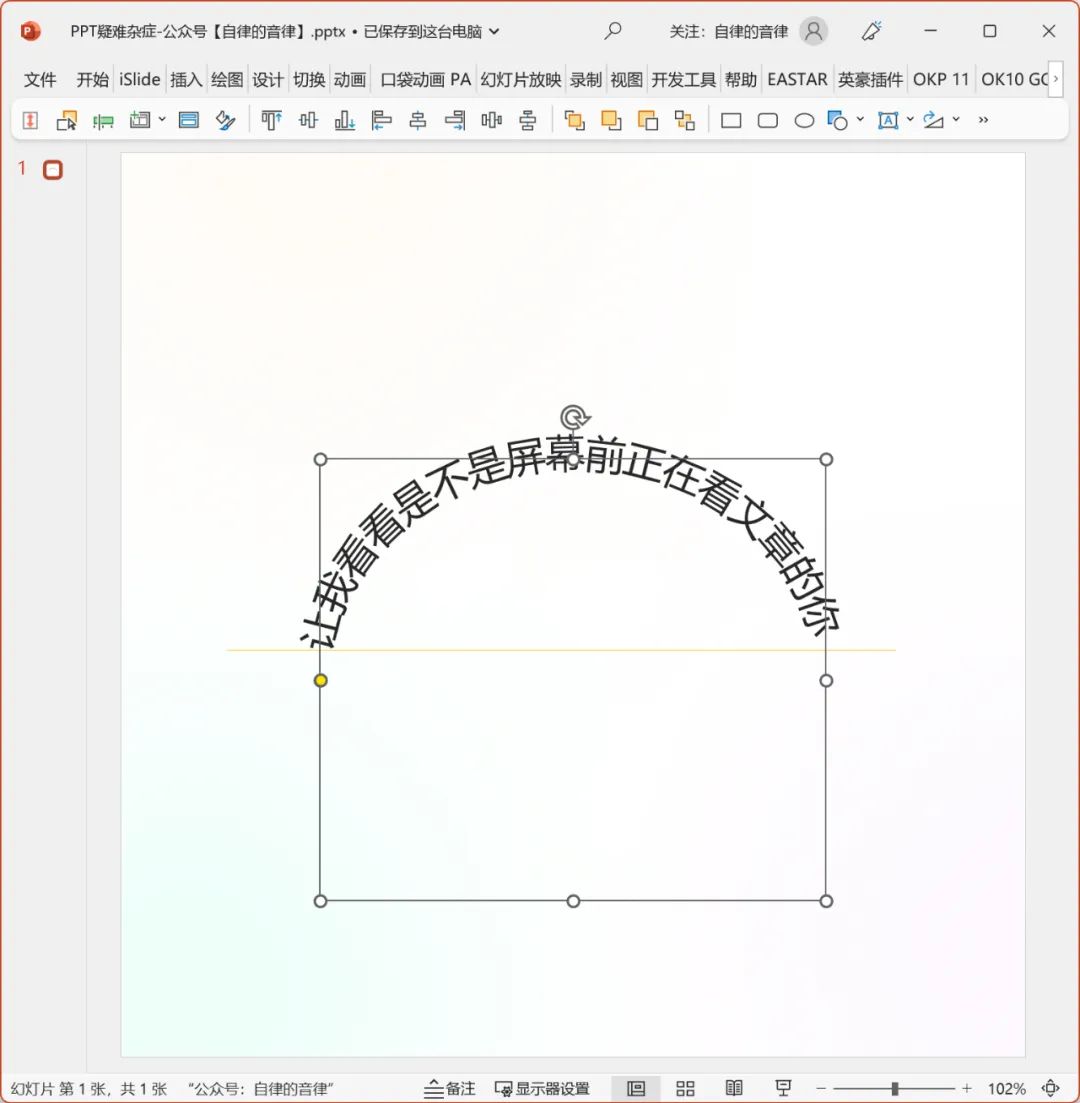Viewport: 1080px width, 1103px height.
Task: Click the rotate objects icon
Action: click(x=934, y=120)
